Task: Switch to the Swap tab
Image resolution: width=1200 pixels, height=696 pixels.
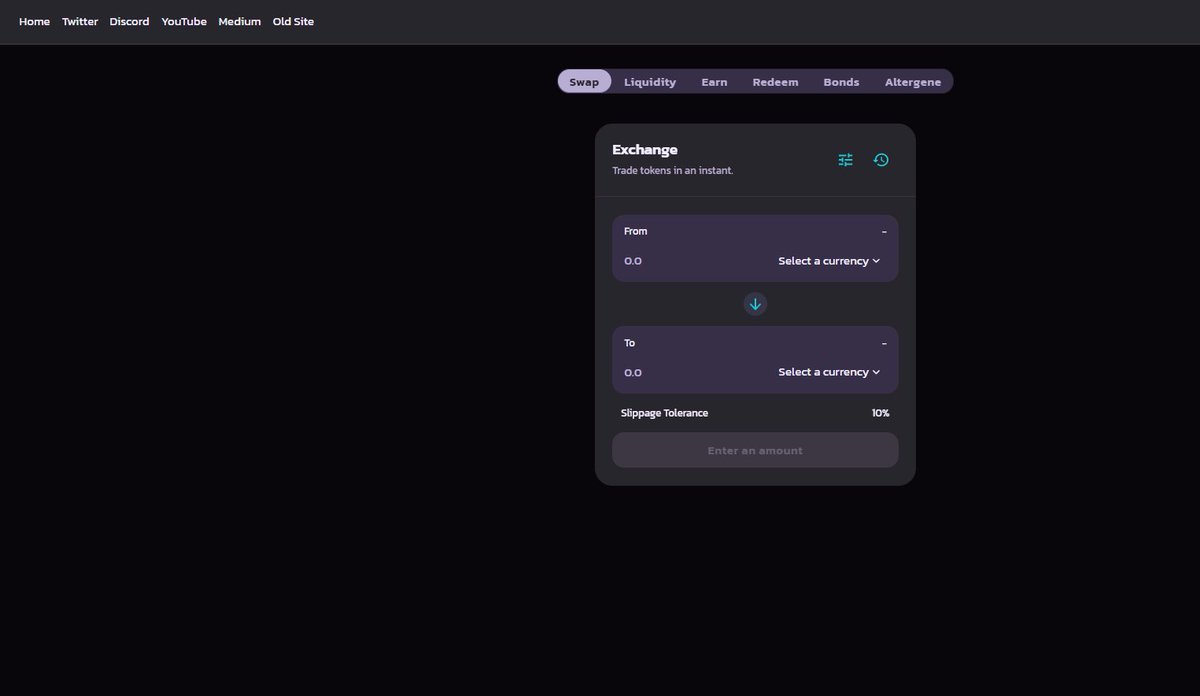Action: [584, 82]
